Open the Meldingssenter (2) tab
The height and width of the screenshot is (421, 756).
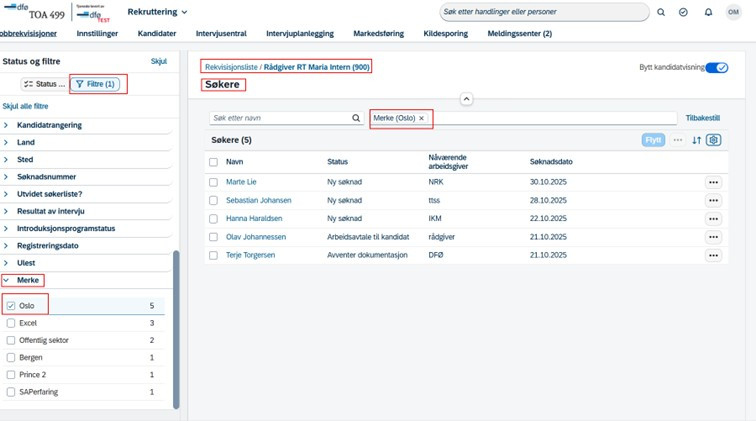pyautogui.click(x=519, y=33)
